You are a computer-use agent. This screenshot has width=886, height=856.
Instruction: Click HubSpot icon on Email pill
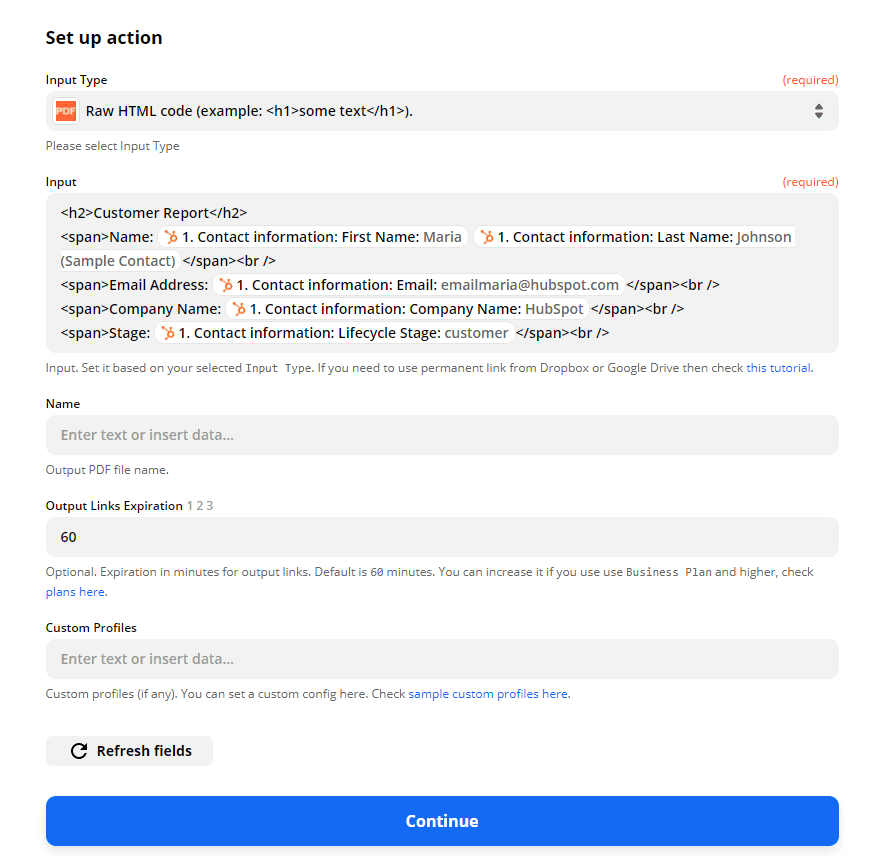(226, 285)
